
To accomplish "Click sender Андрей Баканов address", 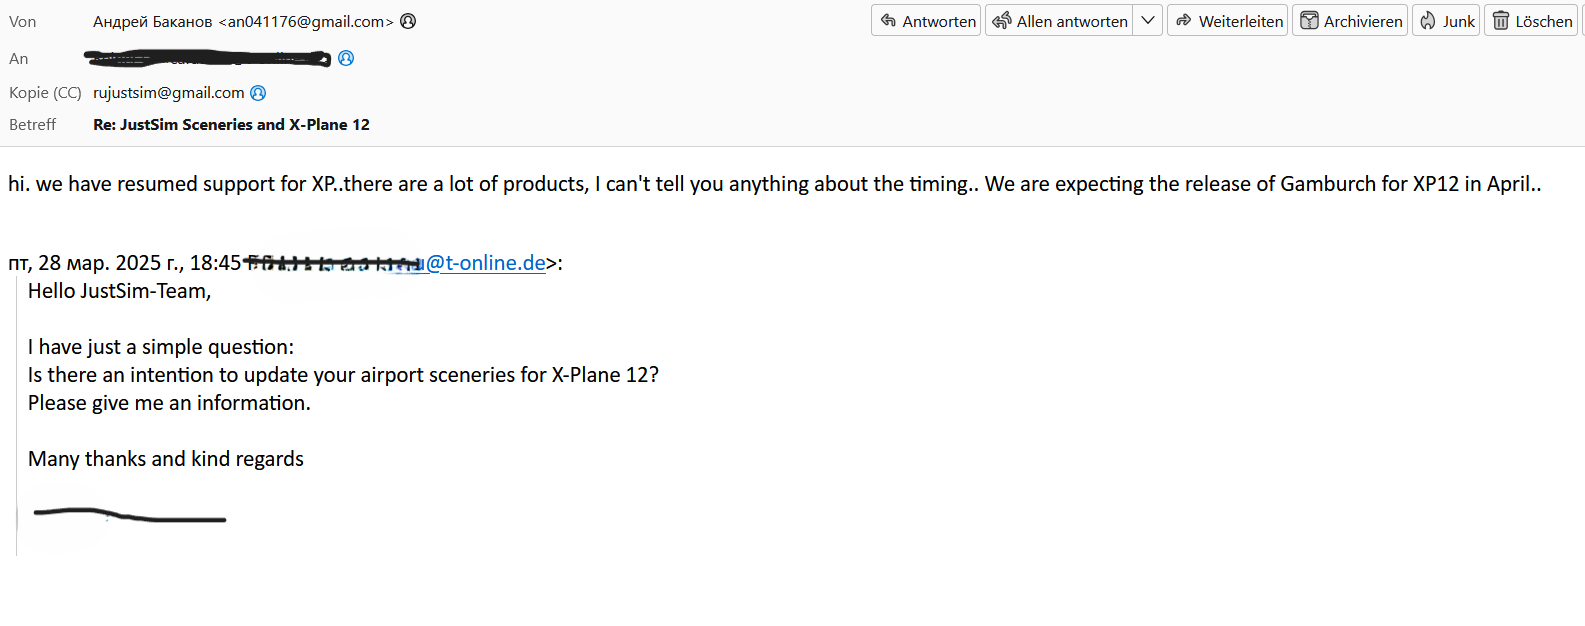I will [x=243, y=21].
